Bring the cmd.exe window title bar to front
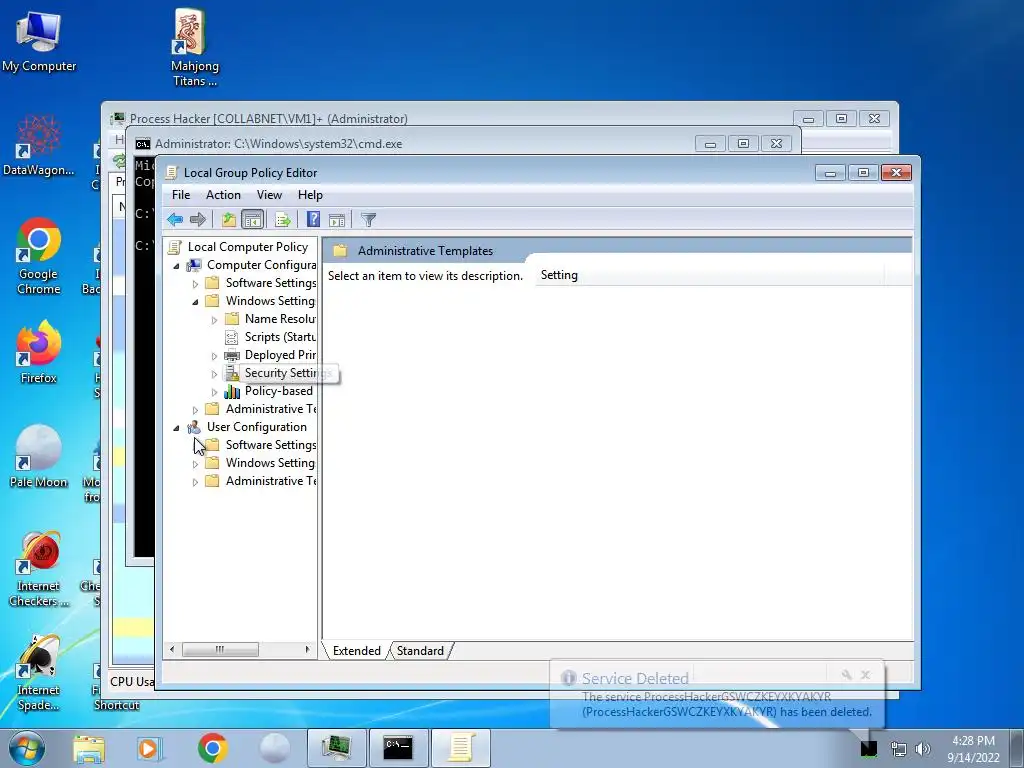 tap(418, 144)
